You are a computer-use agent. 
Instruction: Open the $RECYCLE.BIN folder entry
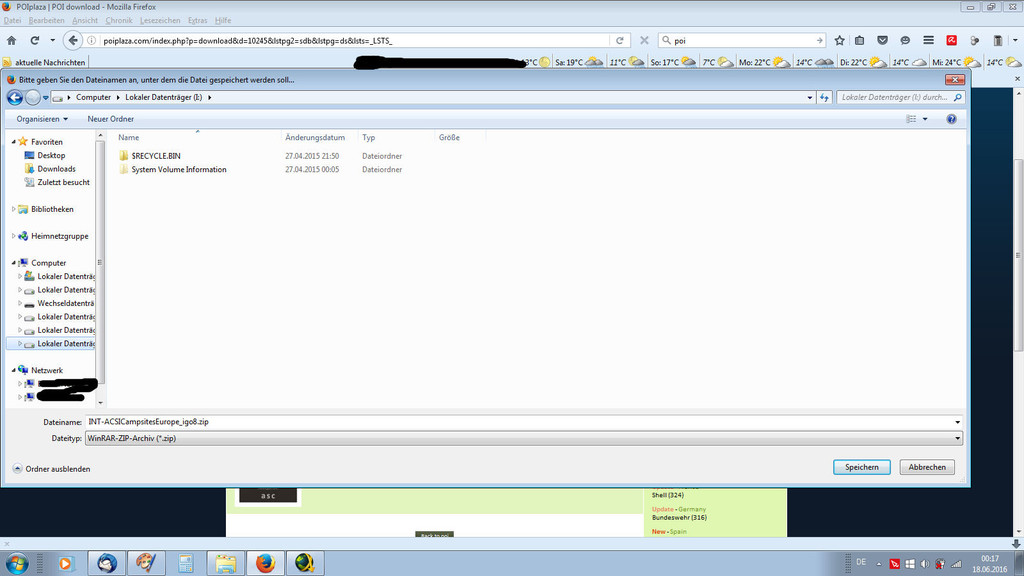pos(156,156)
